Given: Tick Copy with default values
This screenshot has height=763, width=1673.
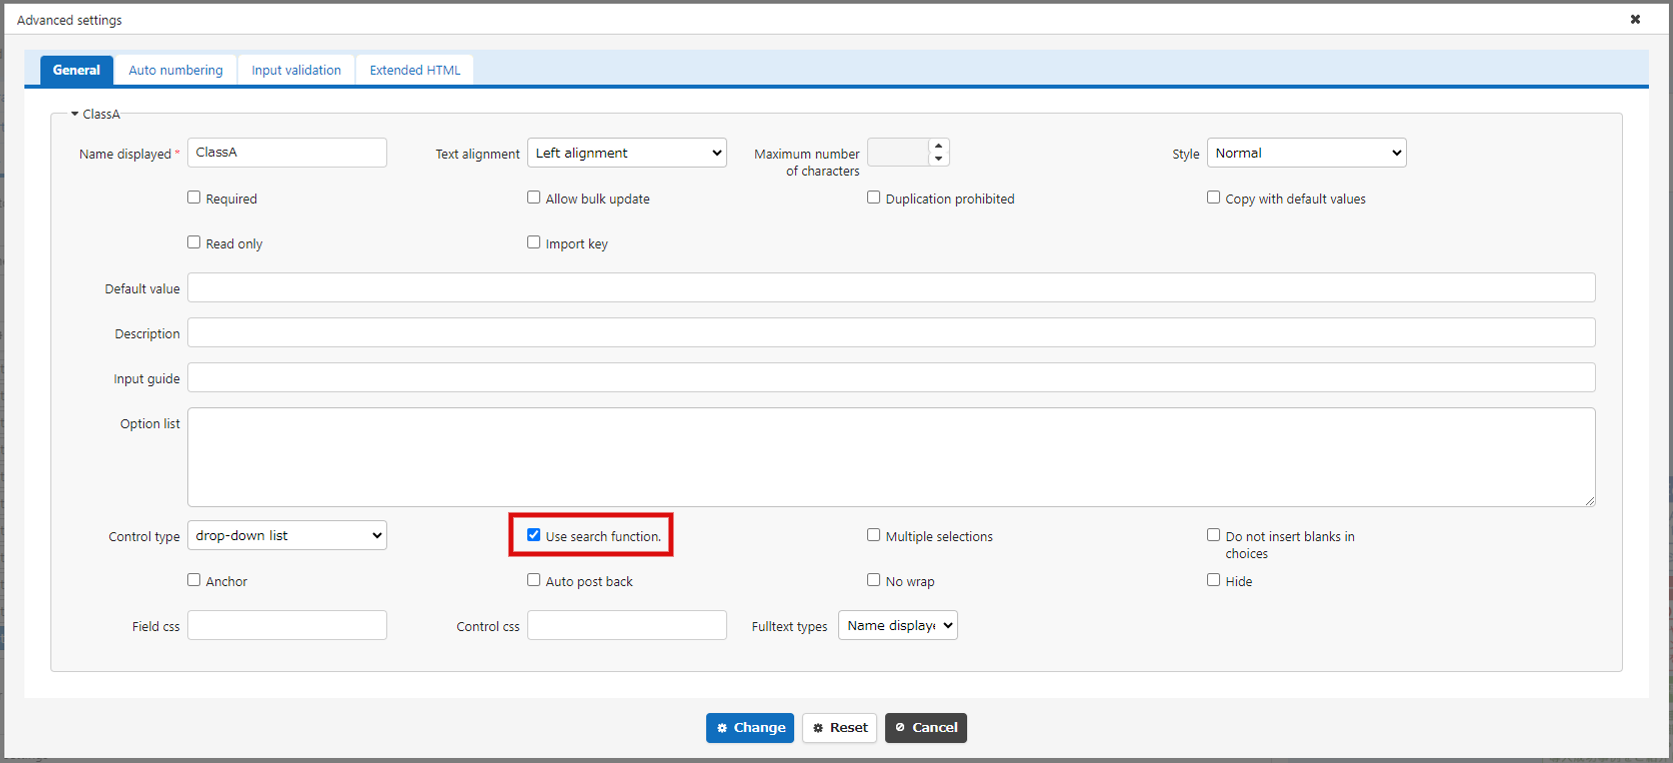Looking at the screenshot, I should pyautogui.click(x=1214, y=198).
